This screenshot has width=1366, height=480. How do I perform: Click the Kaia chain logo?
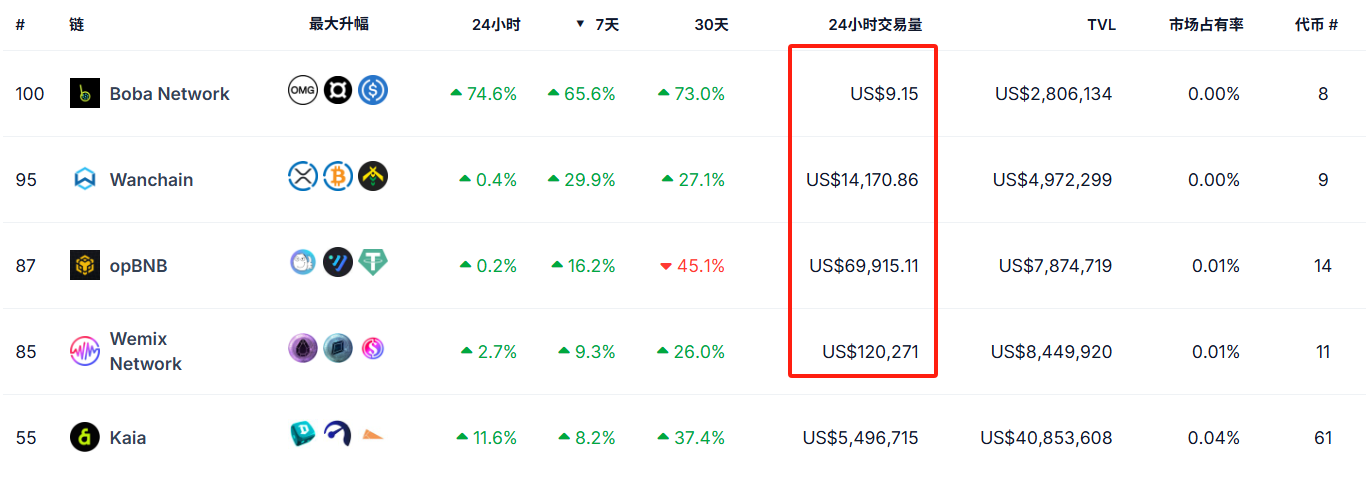pyautogui.click(x=85, y=437)
